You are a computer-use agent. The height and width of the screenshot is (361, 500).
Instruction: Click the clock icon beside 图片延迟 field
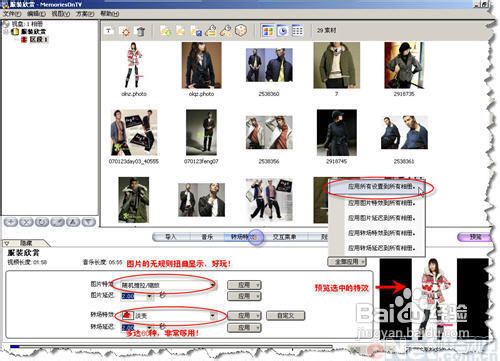pyautogui.click(x=162, y=295)
